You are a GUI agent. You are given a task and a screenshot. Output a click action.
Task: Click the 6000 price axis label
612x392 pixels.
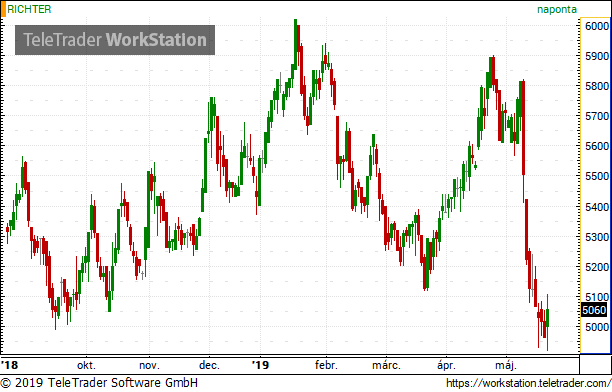pyautogui.click(x=597, y=26)
